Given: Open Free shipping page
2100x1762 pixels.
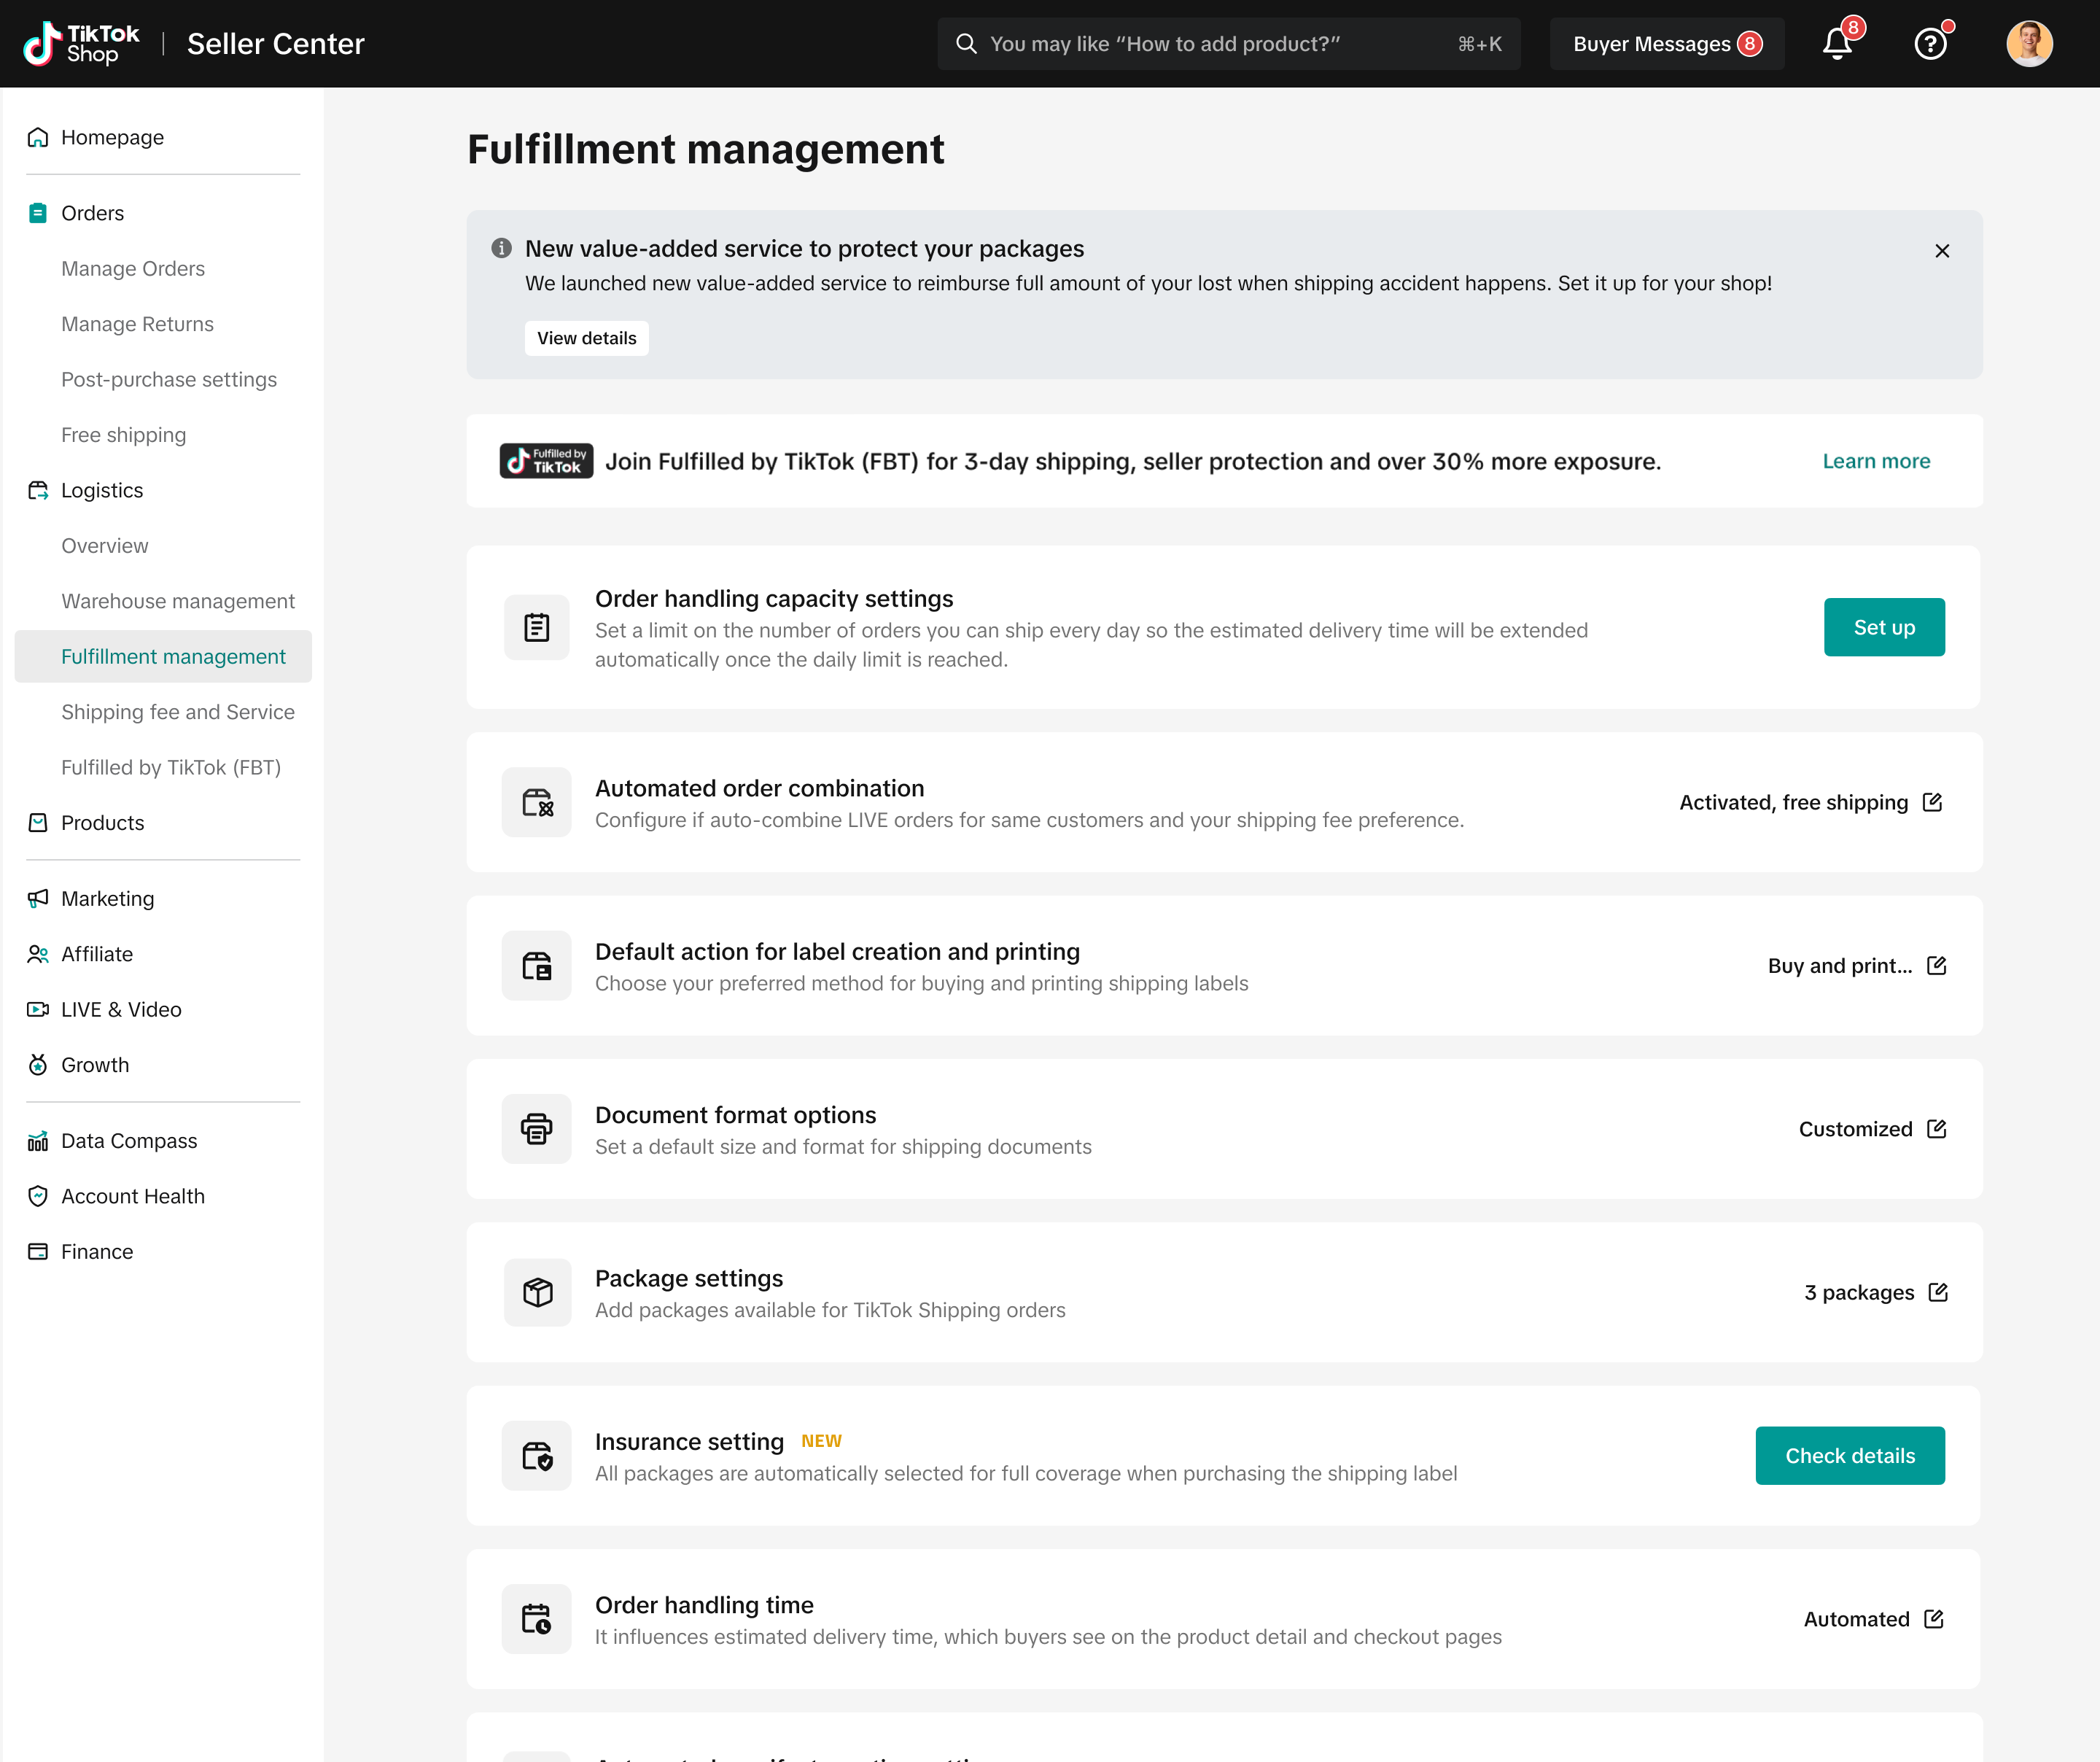Looking at the screenshot, I should tap(123, 435).
